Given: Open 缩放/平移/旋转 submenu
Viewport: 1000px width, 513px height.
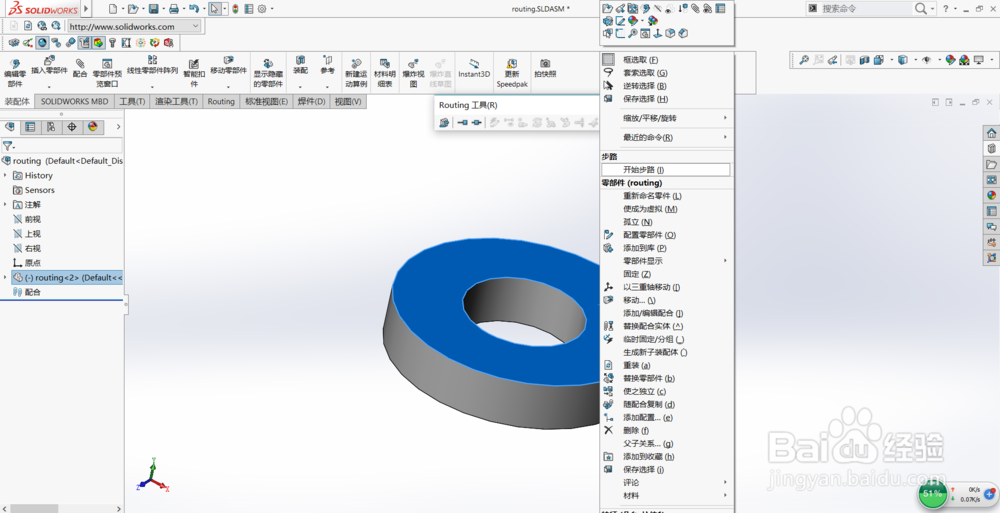Looking at the screenshot, I should [667, 118].
